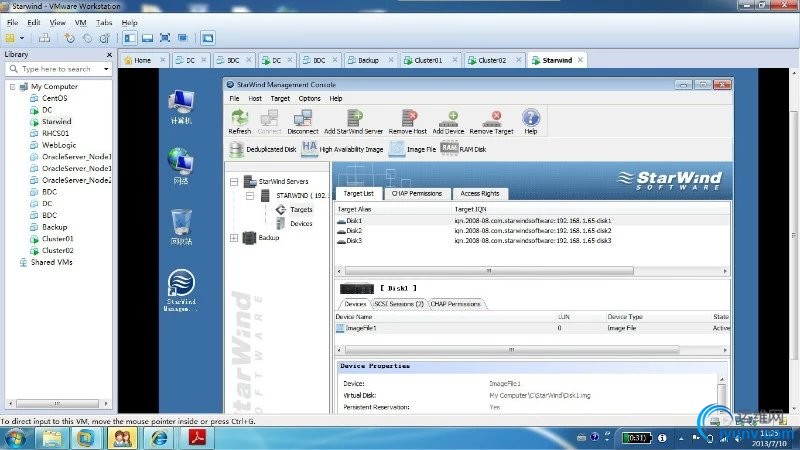The height and width of the screenshot is (450, 800).
Task: Click the VMware power toolbar icon
Action: [10, 38]
